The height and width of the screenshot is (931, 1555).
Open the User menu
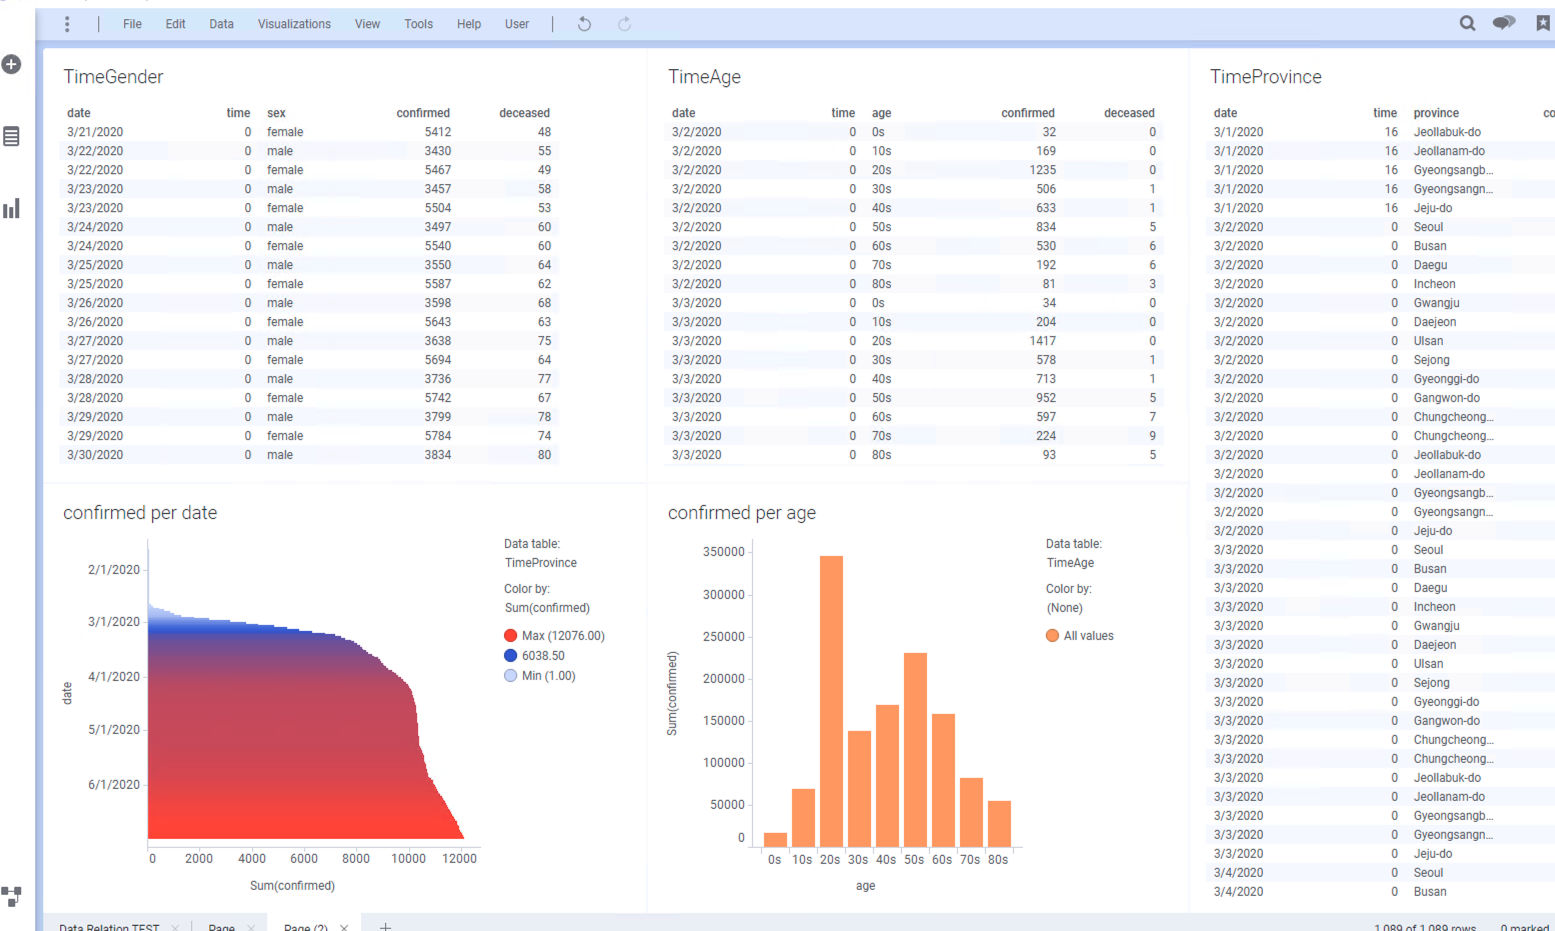(517, 24)
